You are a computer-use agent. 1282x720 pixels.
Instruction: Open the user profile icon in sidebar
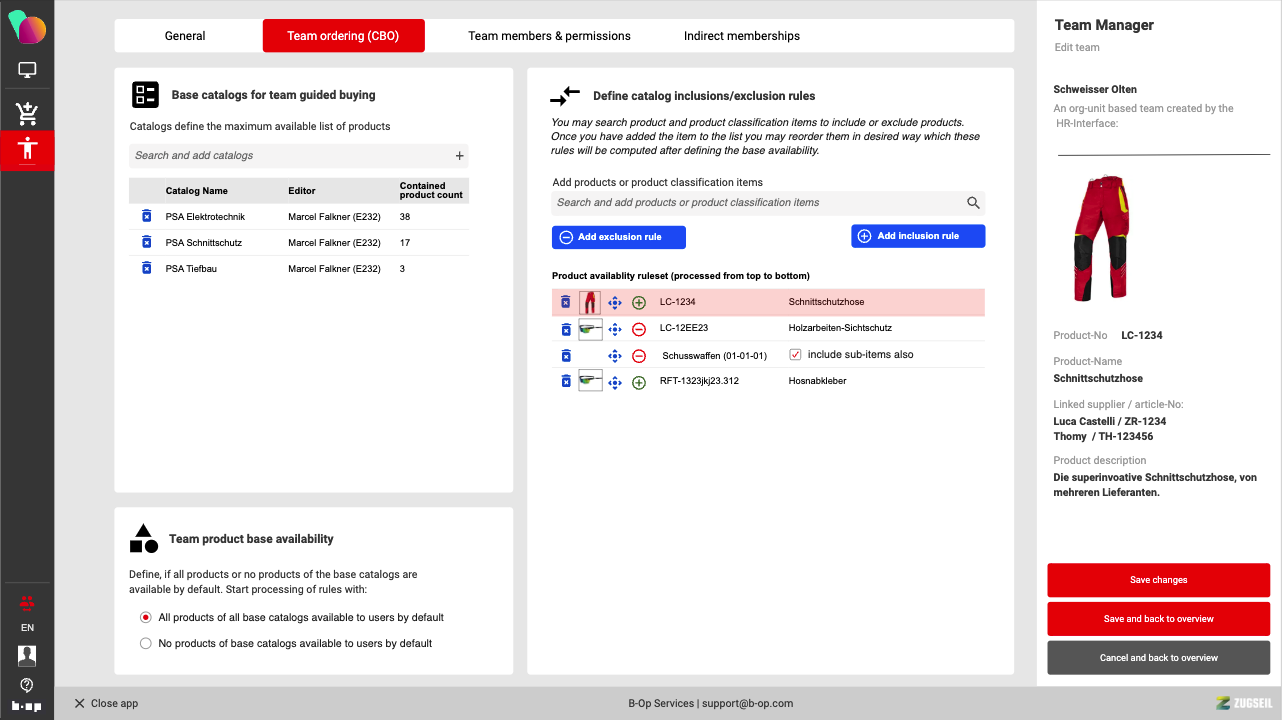tap(27, 656)
